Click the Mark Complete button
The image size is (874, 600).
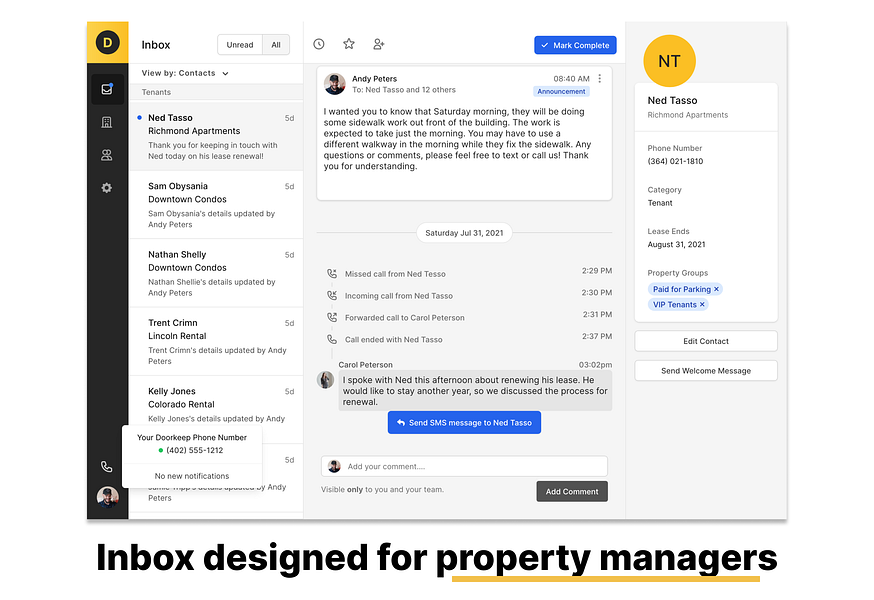(575, 45)
